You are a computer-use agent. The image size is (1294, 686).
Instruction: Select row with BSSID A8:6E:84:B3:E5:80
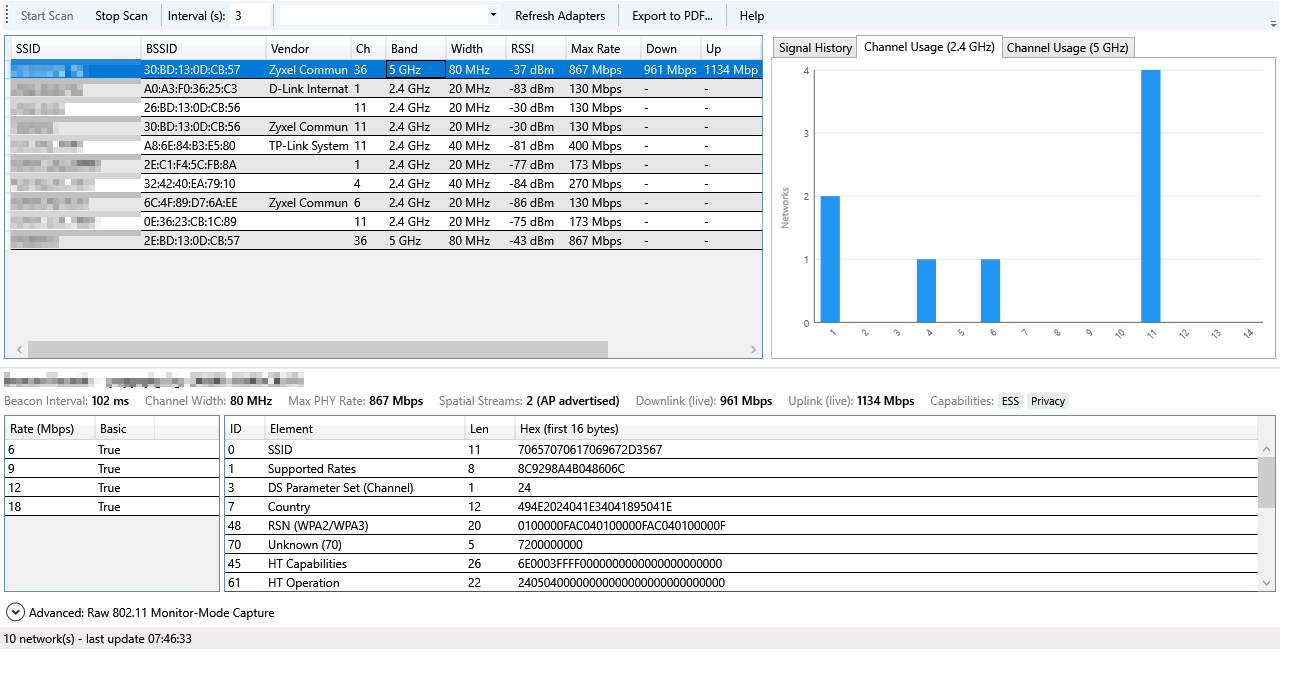pyautogui.click(x=386, y=146)
